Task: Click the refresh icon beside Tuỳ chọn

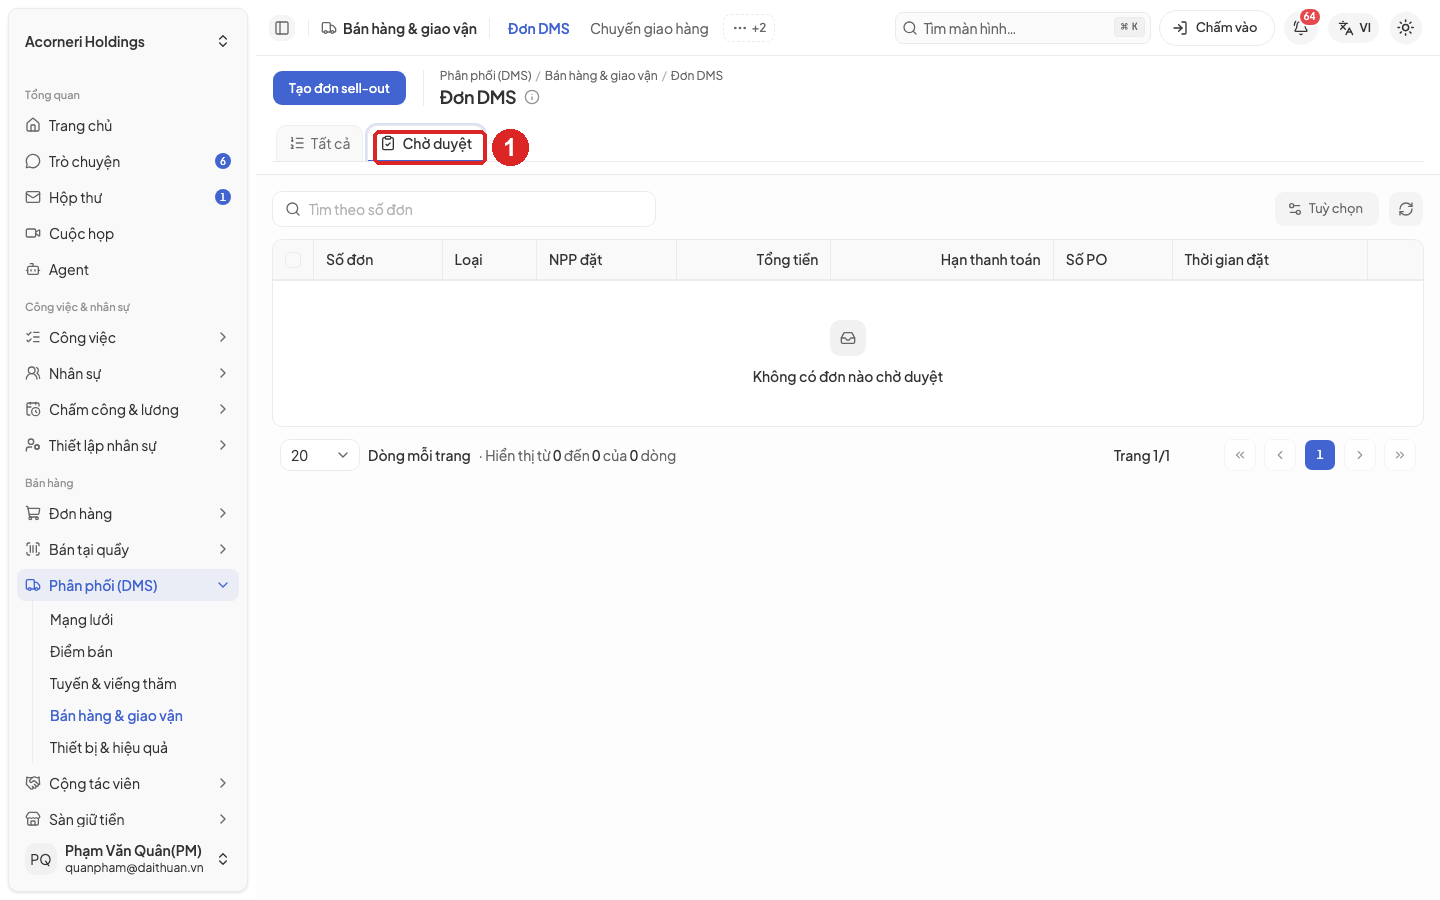Action: pyautogui.click(x=1405, y=209)
